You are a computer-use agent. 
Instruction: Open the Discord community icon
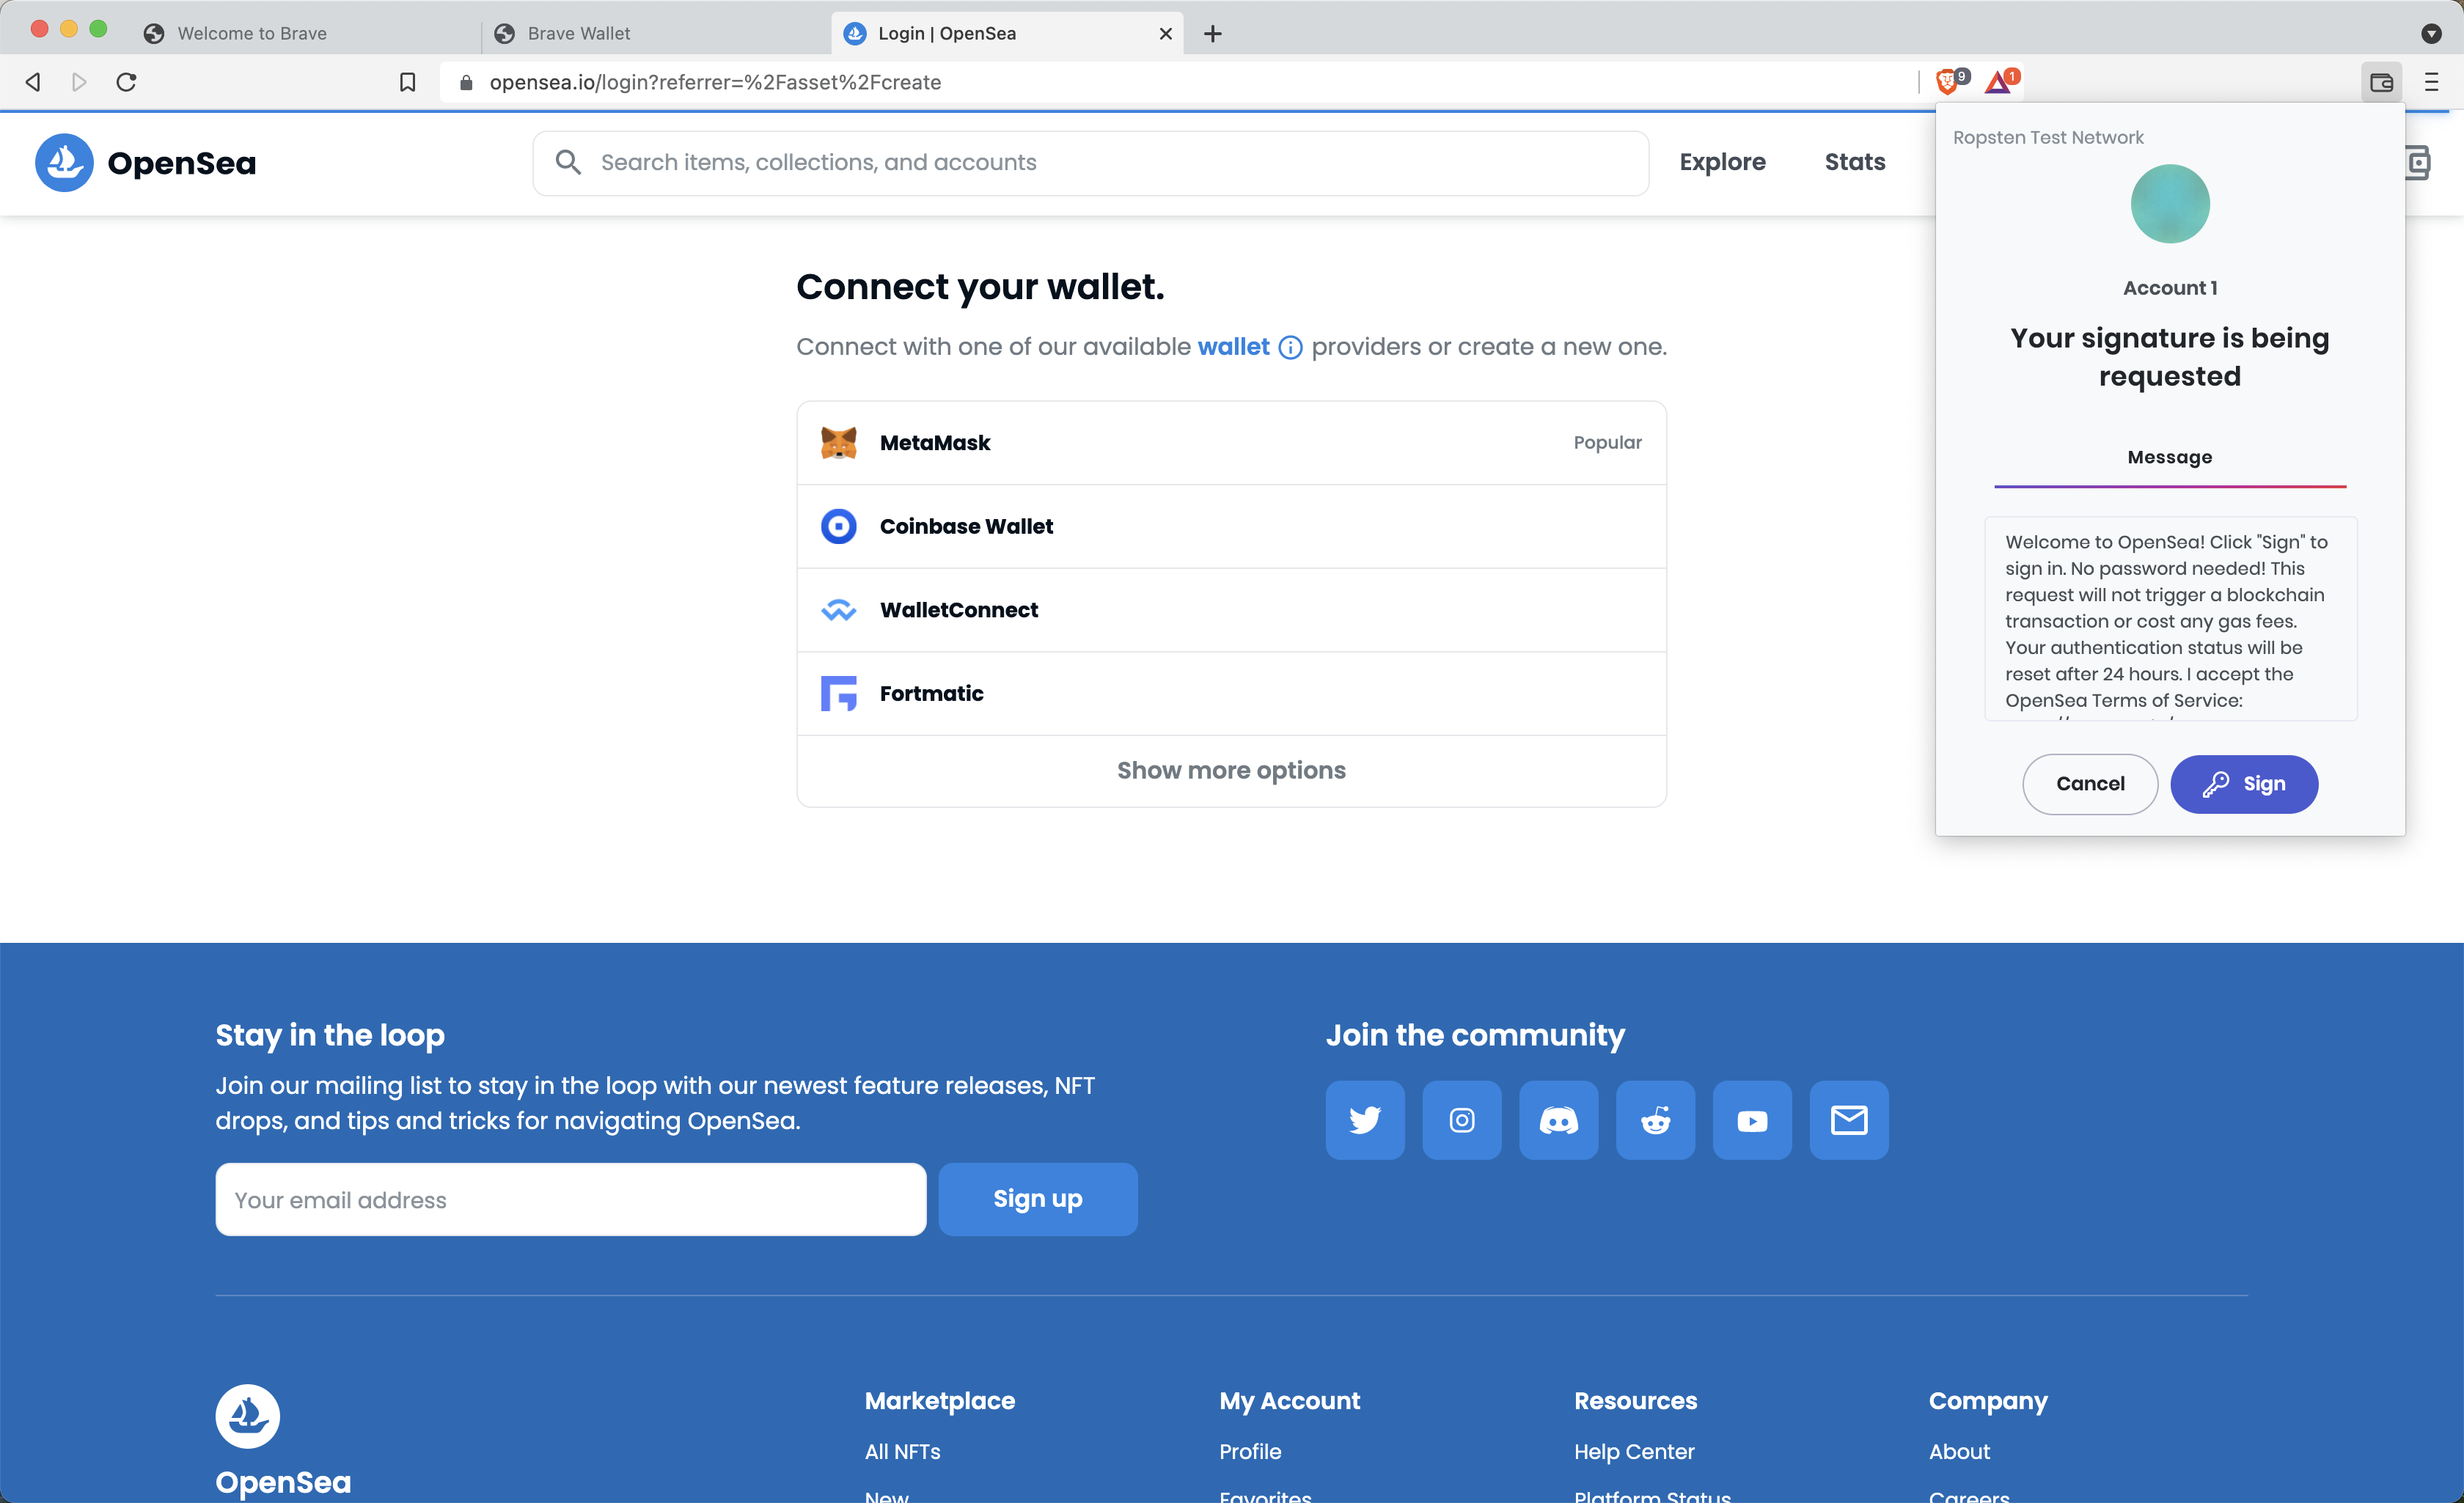tap(1558, 1120)
